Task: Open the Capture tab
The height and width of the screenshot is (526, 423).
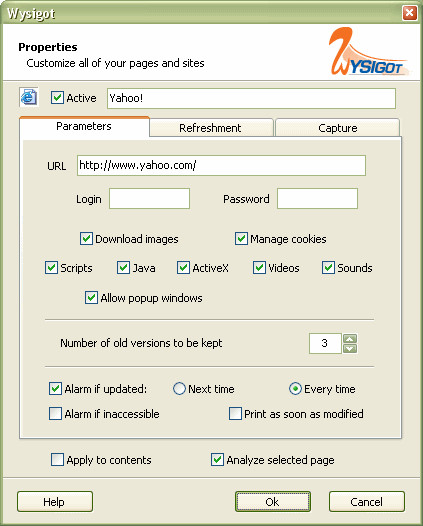Action: point(337,128)
